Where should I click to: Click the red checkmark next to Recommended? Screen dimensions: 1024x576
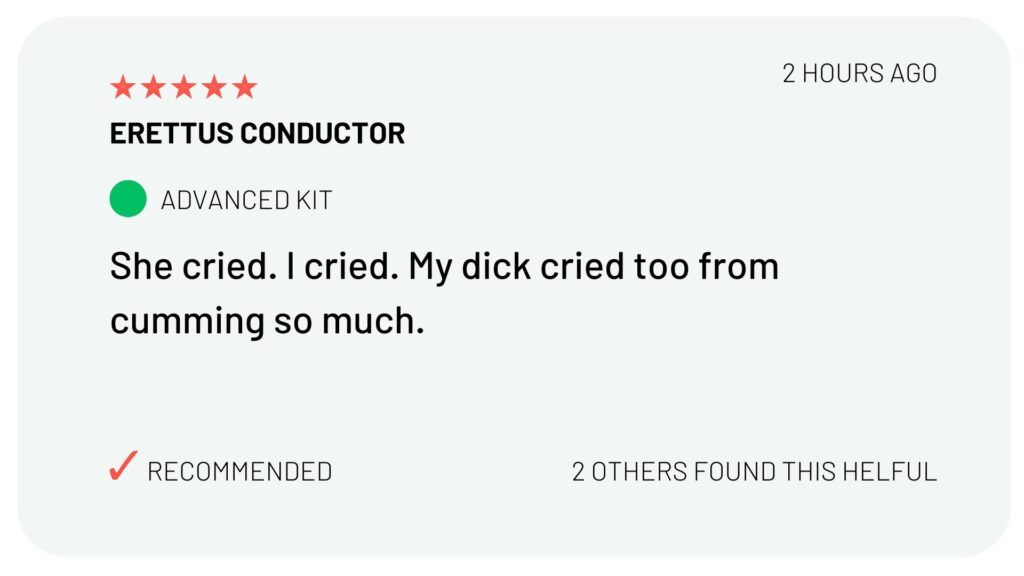122,467
